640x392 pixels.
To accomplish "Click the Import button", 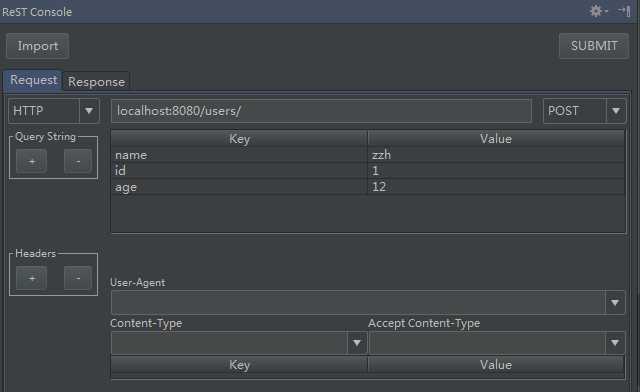I will pyautogui.click(x=38, y=46).
